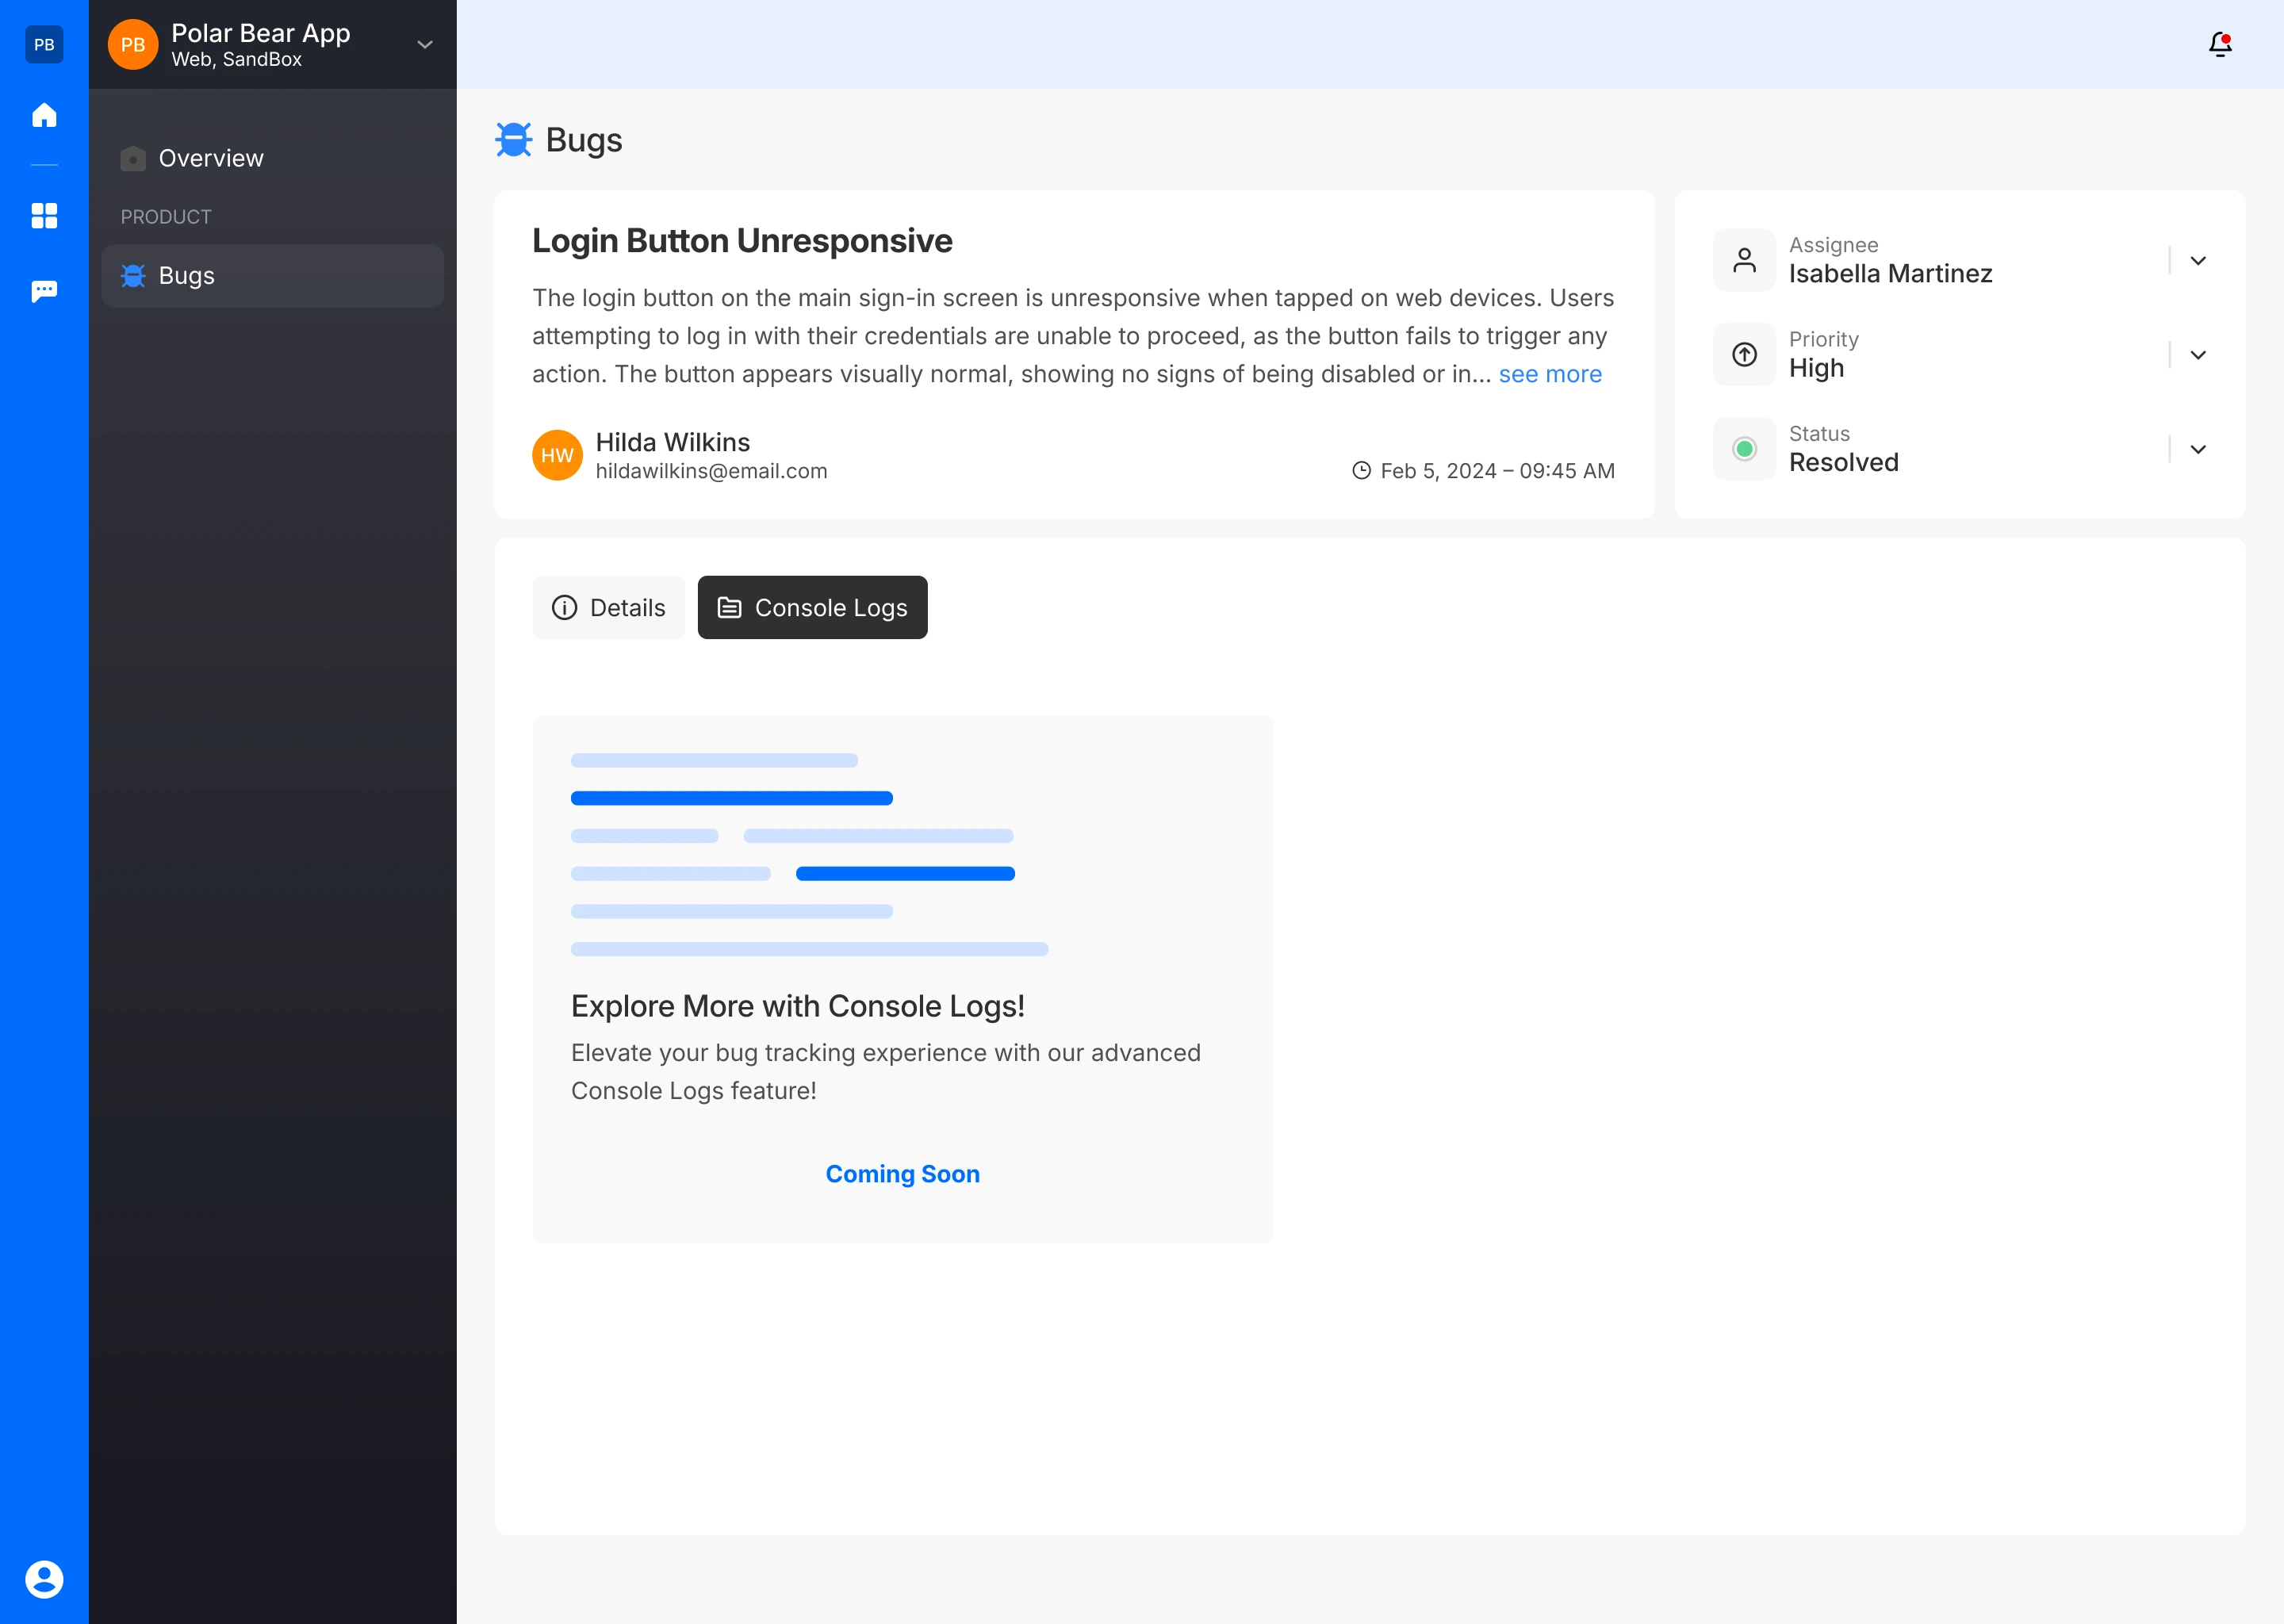The image size is (2284, 1624).
Task: Click the priority up-arrow icon
Action: (1744, 354)
